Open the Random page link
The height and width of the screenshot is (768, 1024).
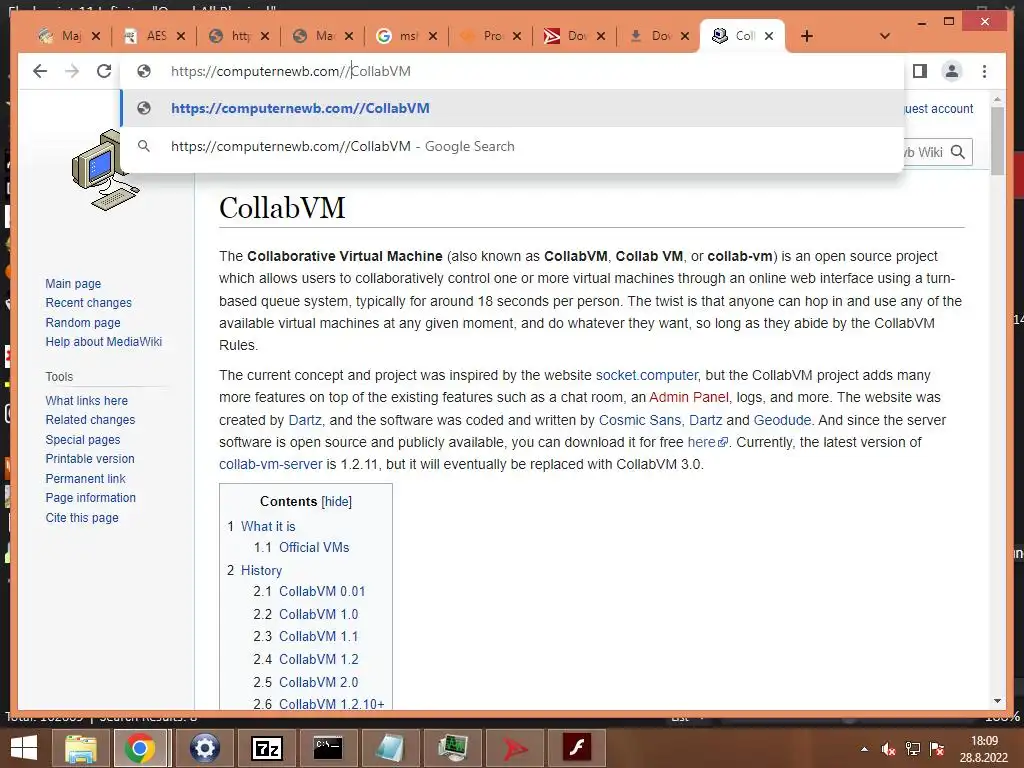(83, 322)
